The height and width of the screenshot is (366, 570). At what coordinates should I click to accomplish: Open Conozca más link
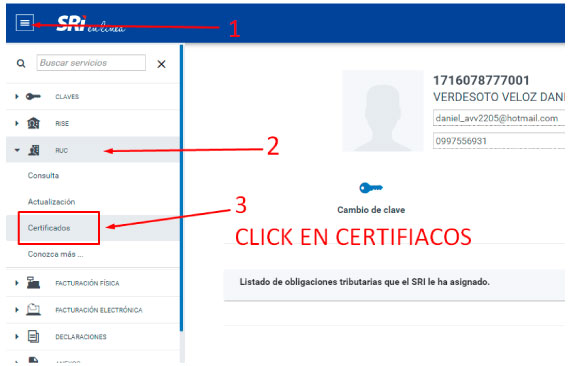[55, 254]
